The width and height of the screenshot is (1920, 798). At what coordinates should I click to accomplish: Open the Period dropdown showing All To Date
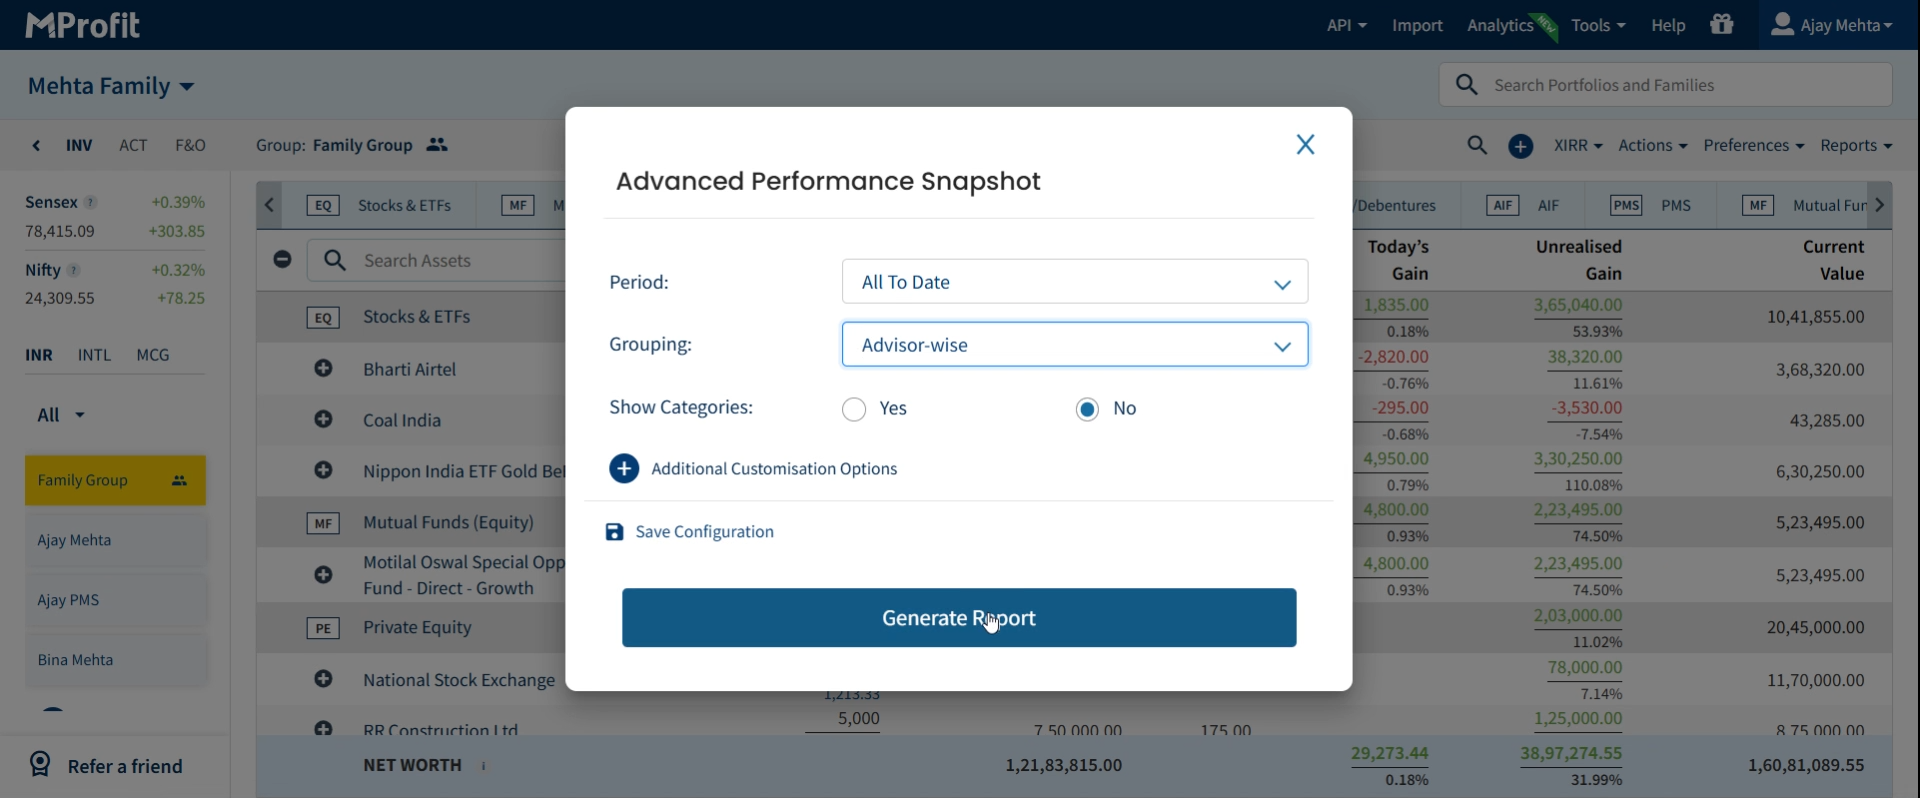(1075, 282)
